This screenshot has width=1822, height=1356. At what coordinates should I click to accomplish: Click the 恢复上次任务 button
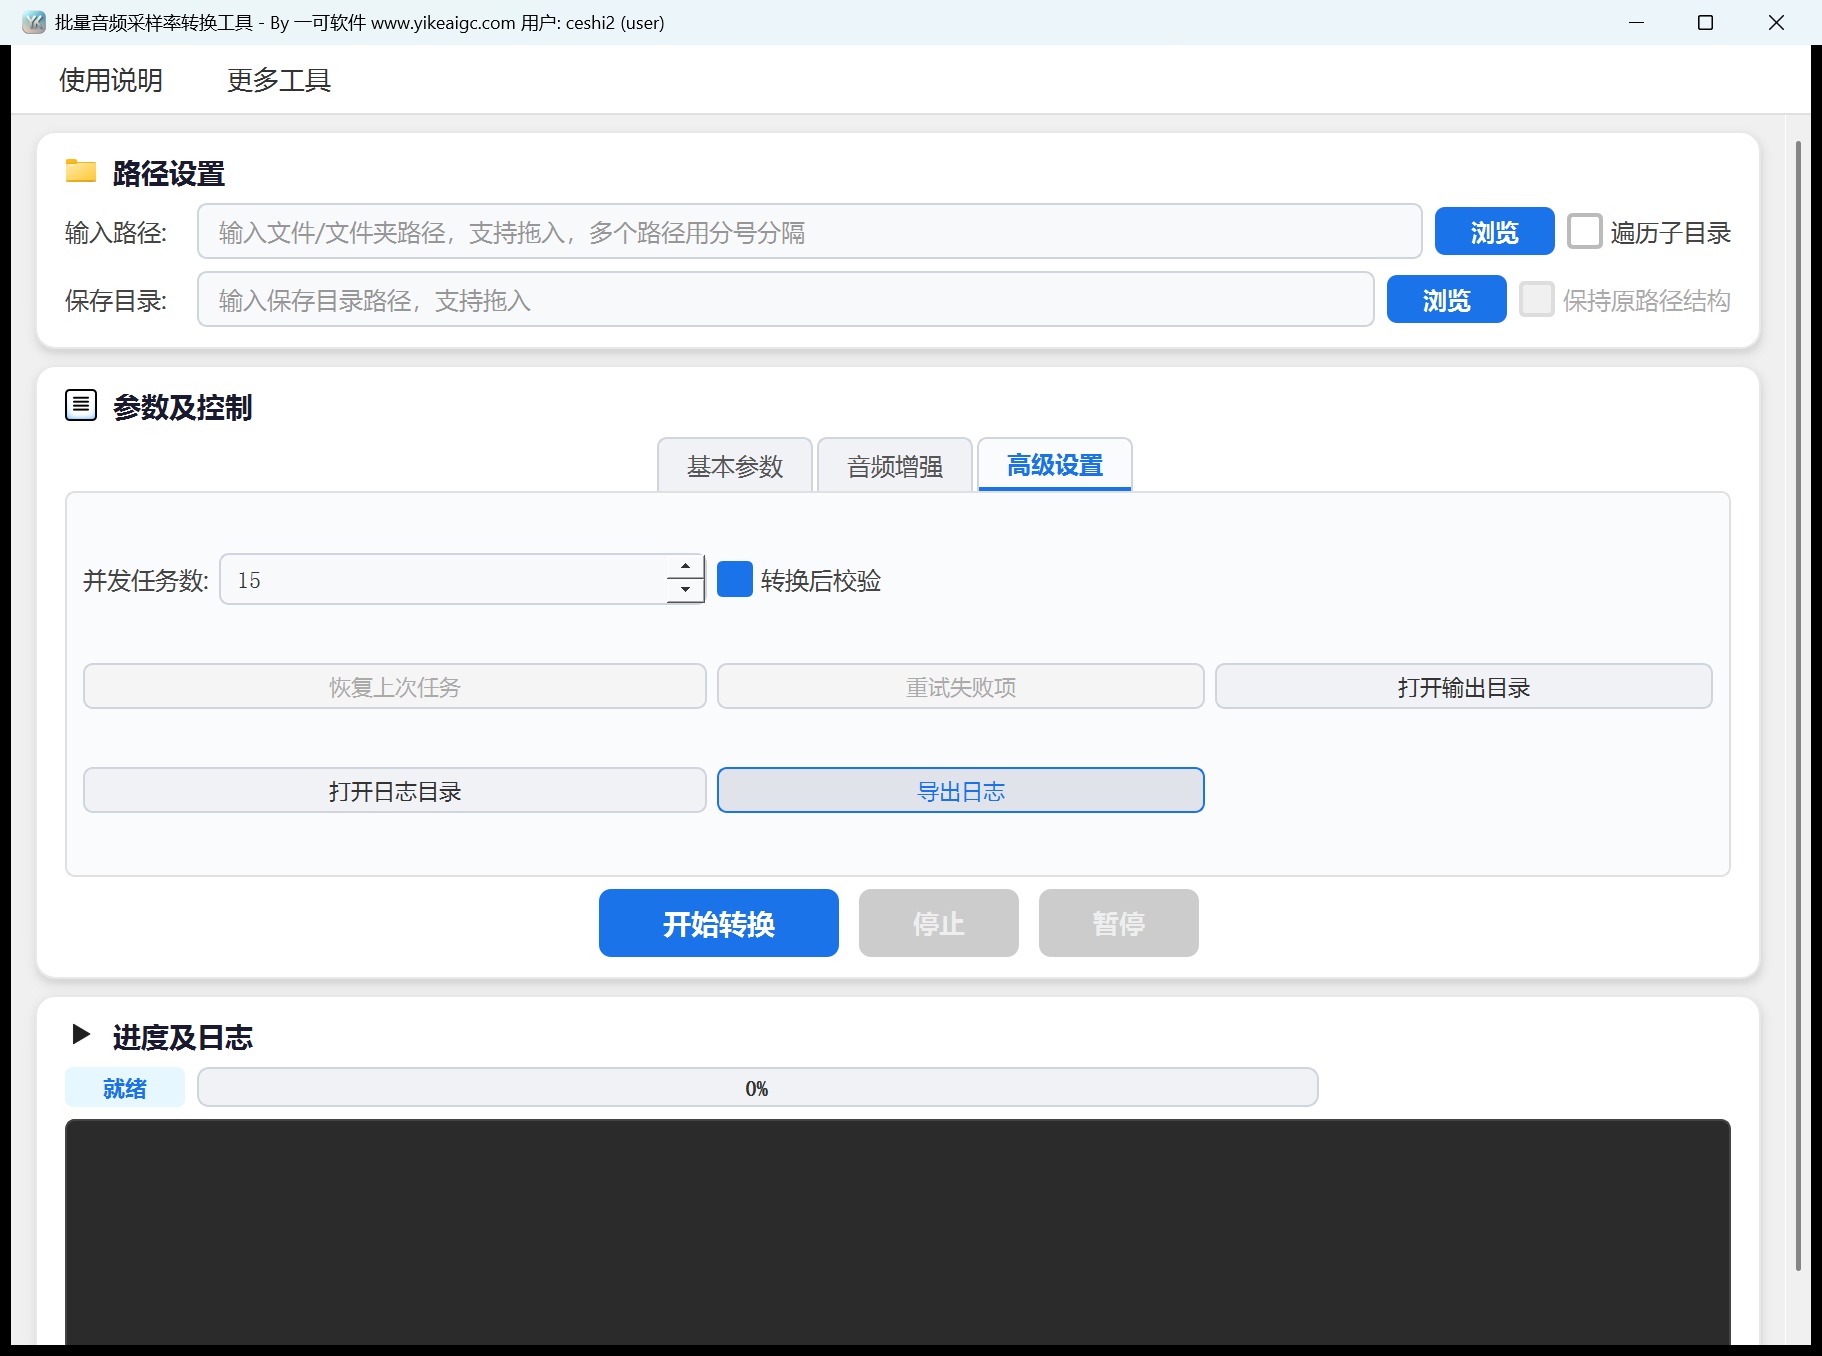[395, 686]
